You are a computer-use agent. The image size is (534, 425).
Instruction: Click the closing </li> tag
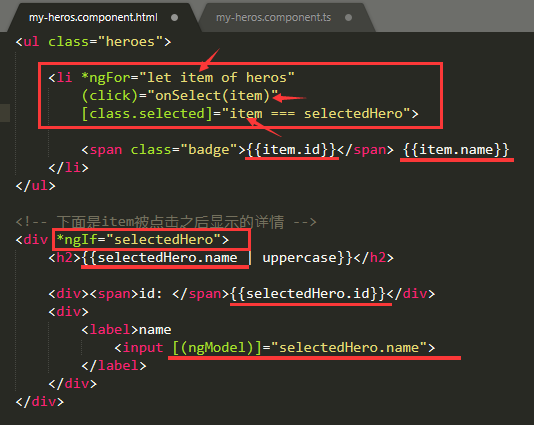(x=68, y=168)
